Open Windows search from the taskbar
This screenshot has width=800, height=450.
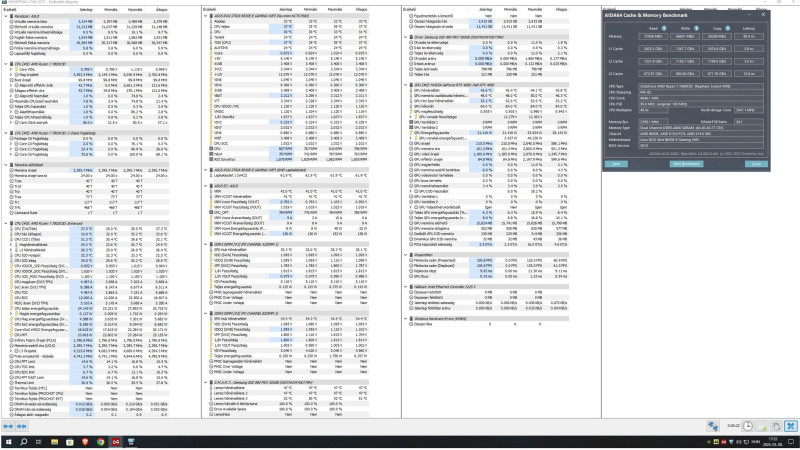(x=23, y=442)
